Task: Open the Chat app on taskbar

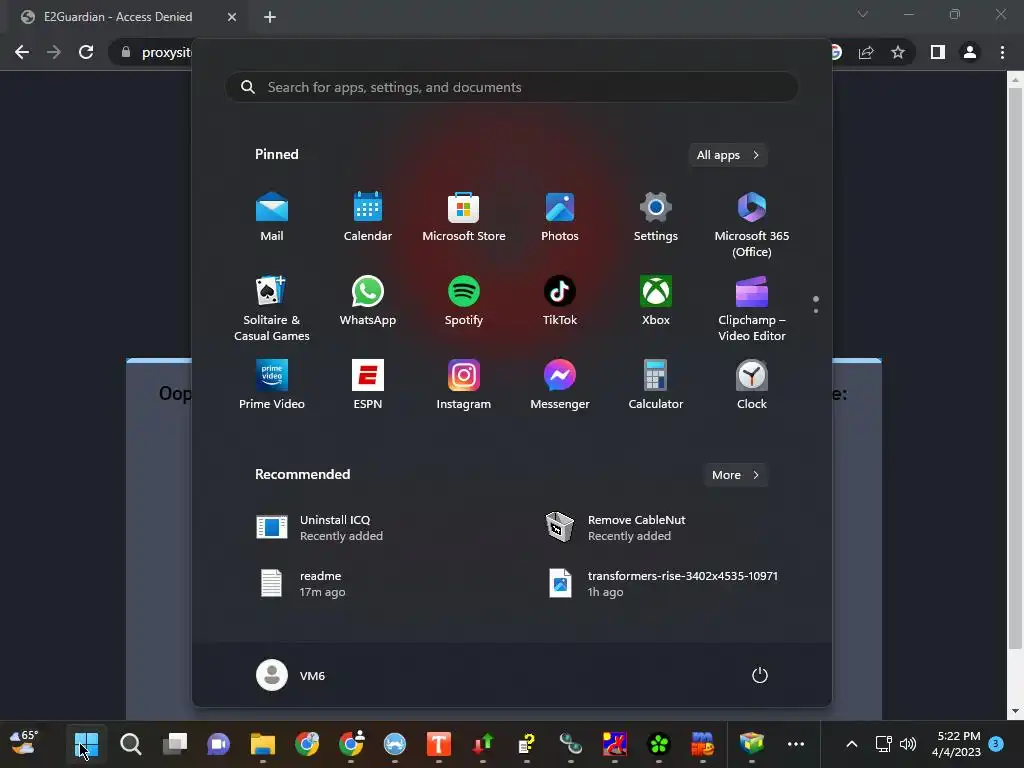Action: (x=219, y=744)
